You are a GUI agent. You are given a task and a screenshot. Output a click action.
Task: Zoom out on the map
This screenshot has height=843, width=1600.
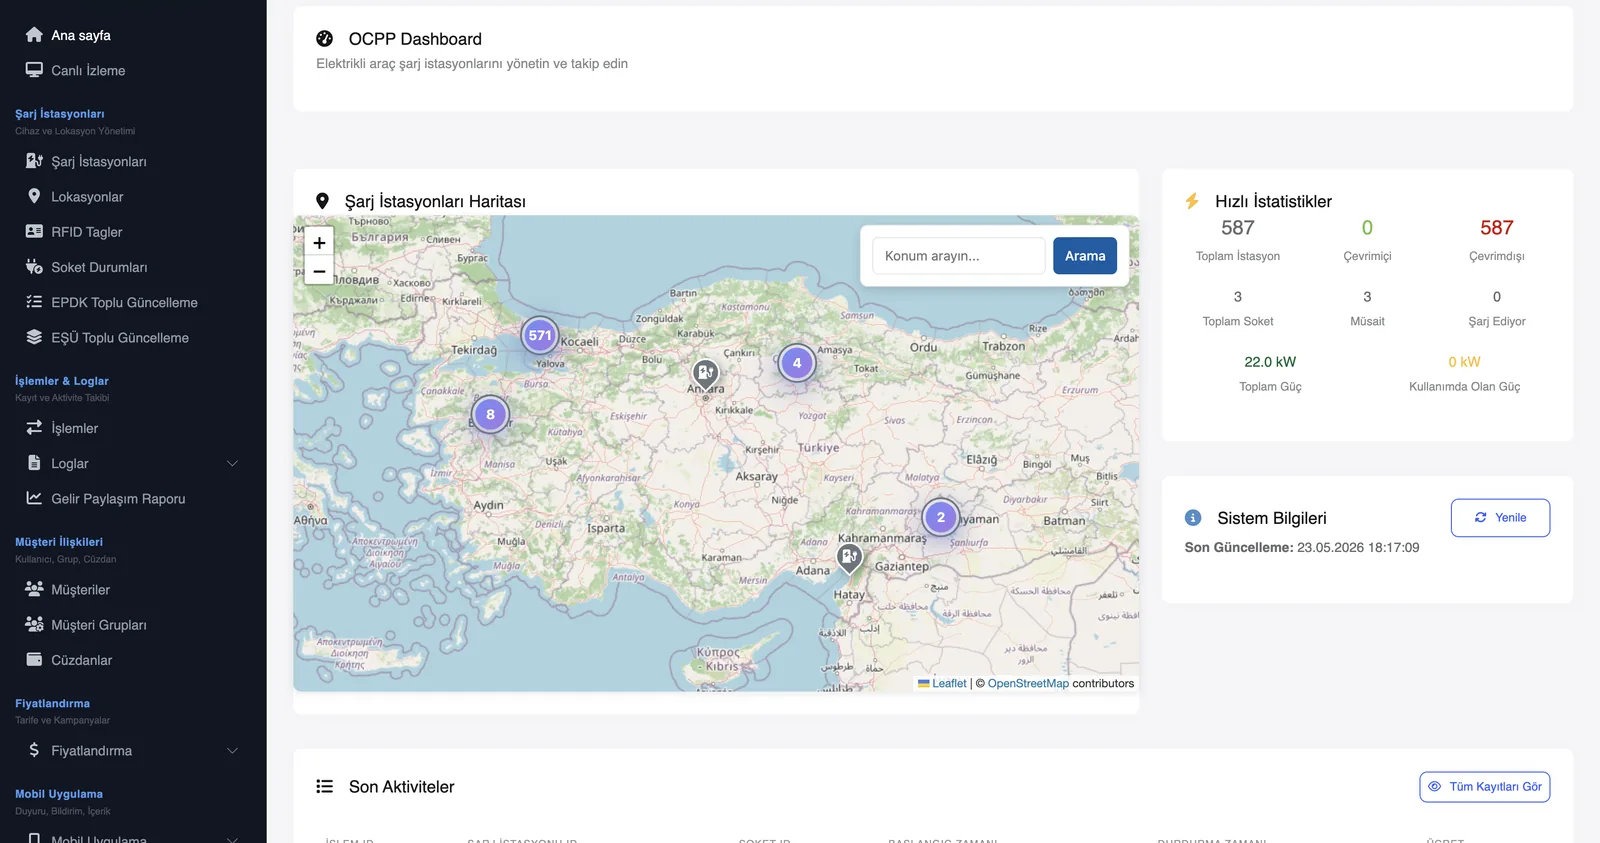coord(319,270)
